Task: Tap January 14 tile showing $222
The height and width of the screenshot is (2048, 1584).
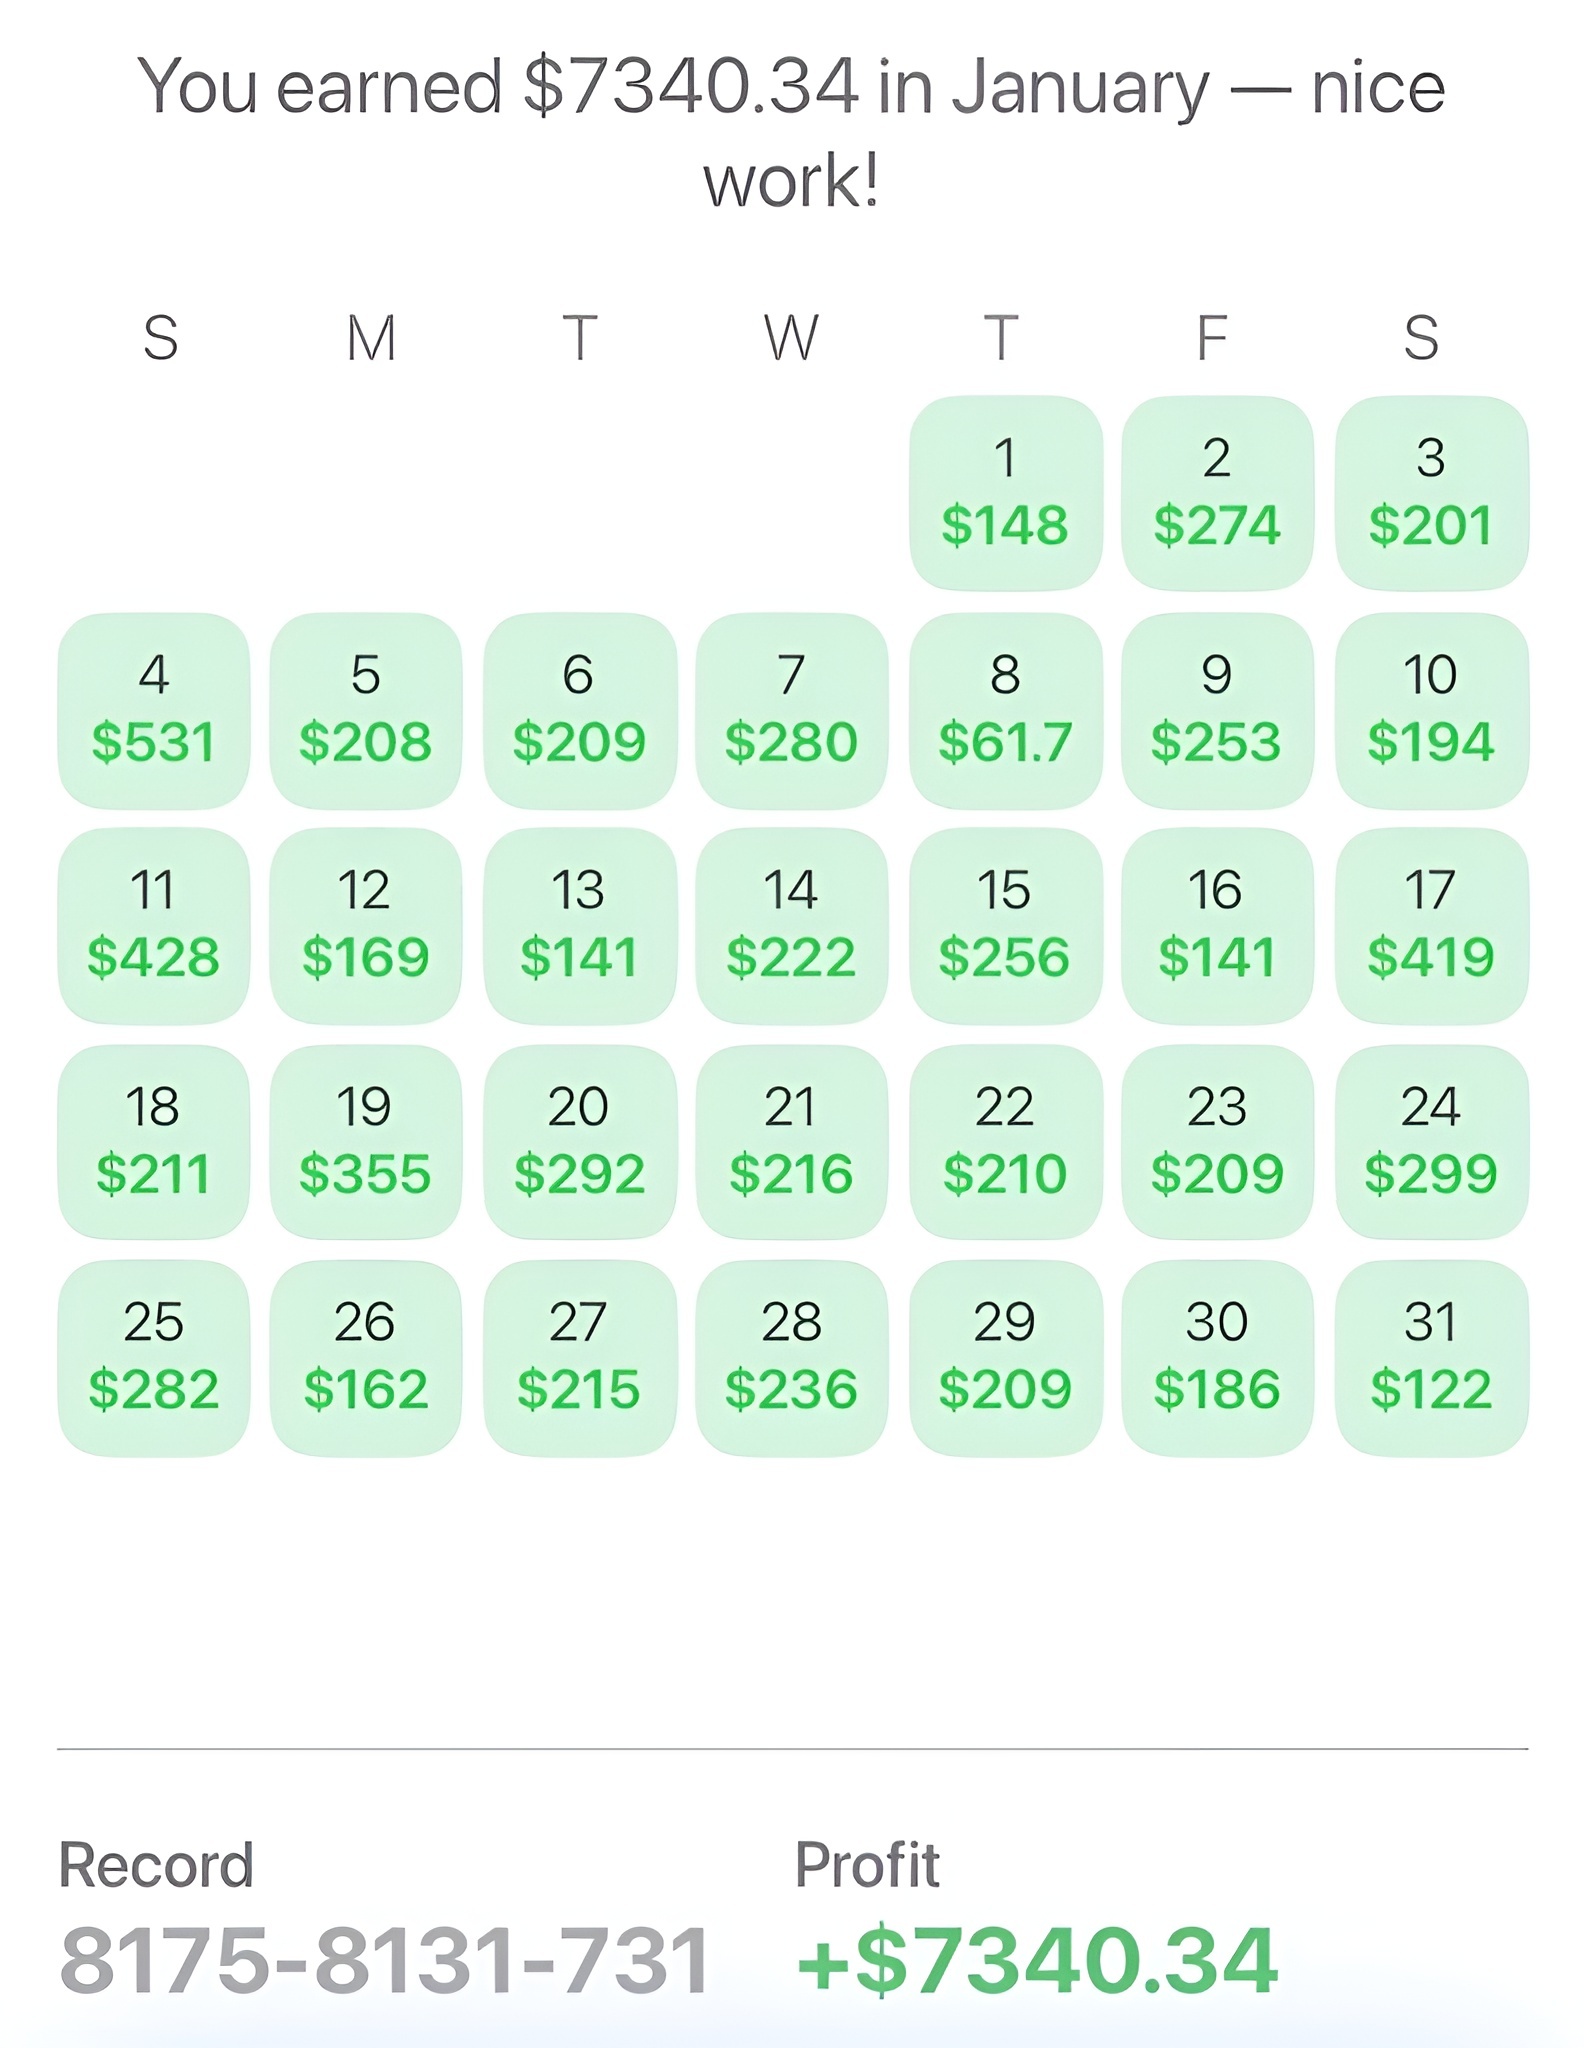Action: [791, 925]
